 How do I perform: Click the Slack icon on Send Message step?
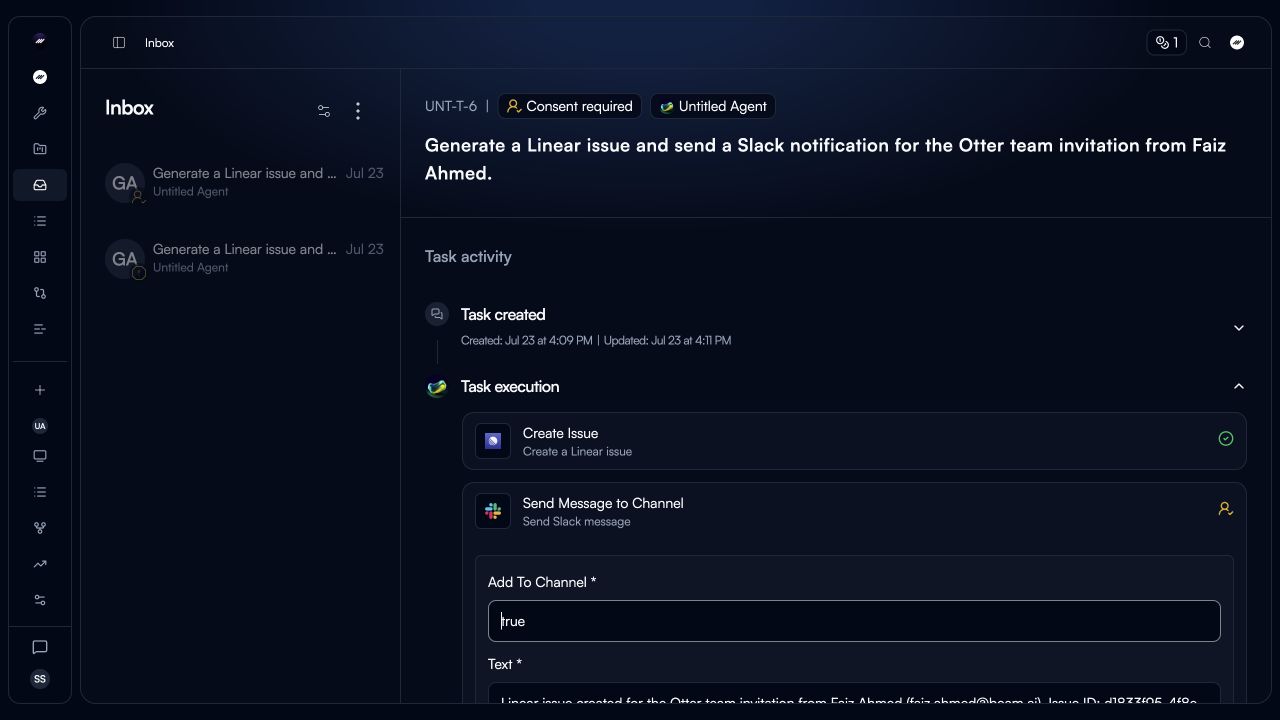(x=493, y=511)
